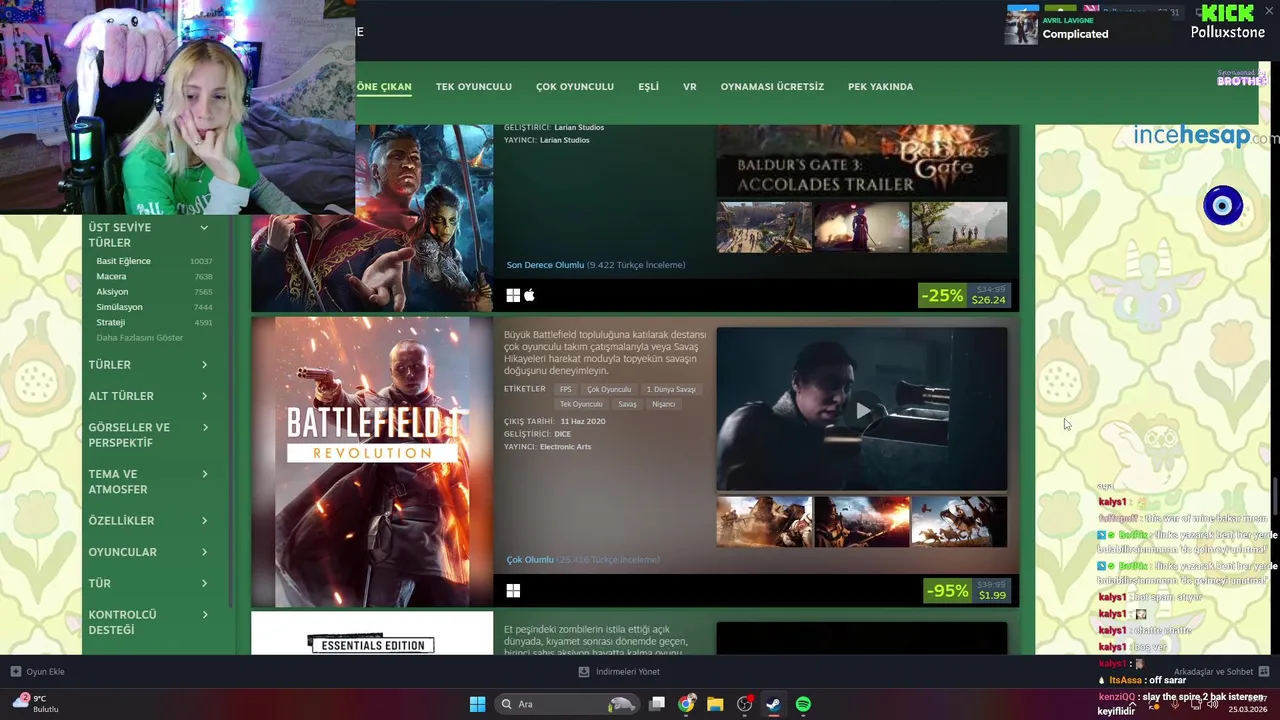Open OBS Studio icon on taskbar

744,704
